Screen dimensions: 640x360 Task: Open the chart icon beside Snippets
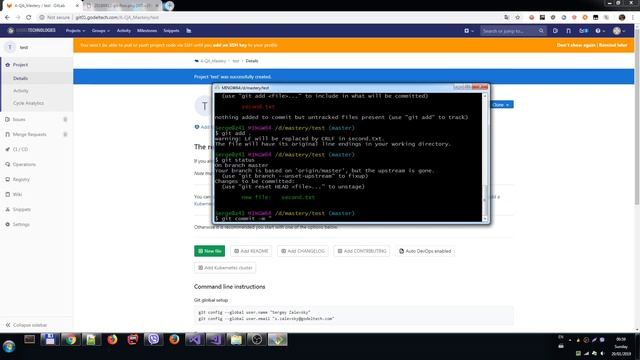189,31
